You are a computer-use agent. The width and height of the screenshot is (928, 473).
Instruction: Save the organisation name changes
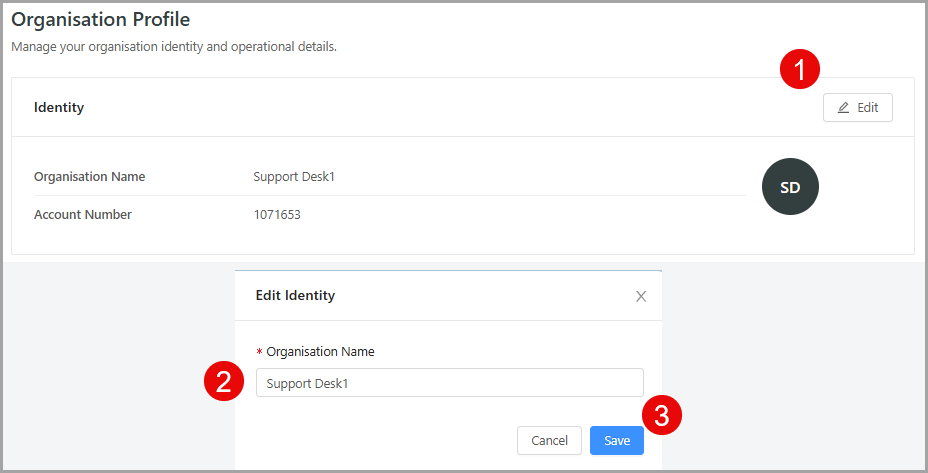click(x=617, y=440)
